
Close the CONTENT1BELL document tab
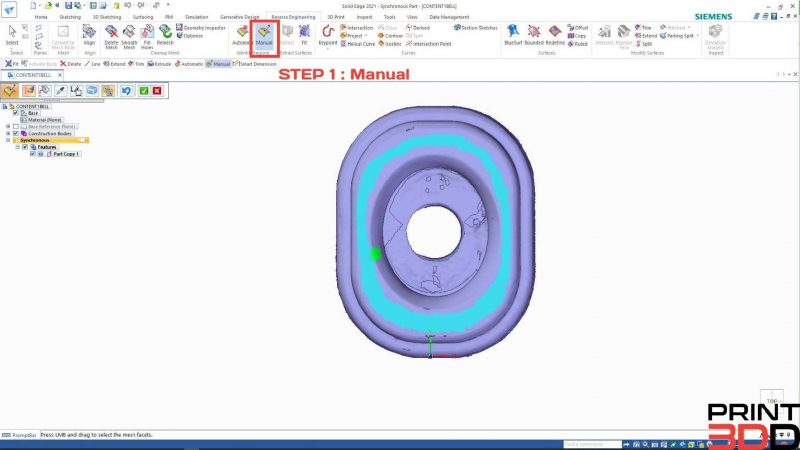60,75
